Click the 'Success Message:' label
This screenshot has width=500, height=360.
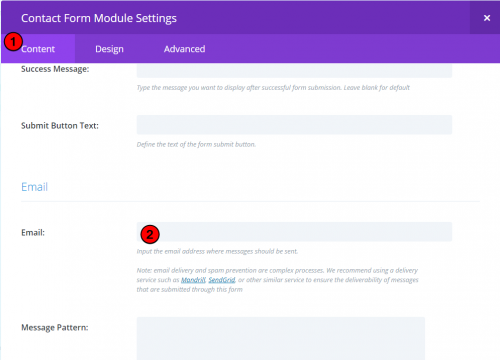tap(55, 69)
